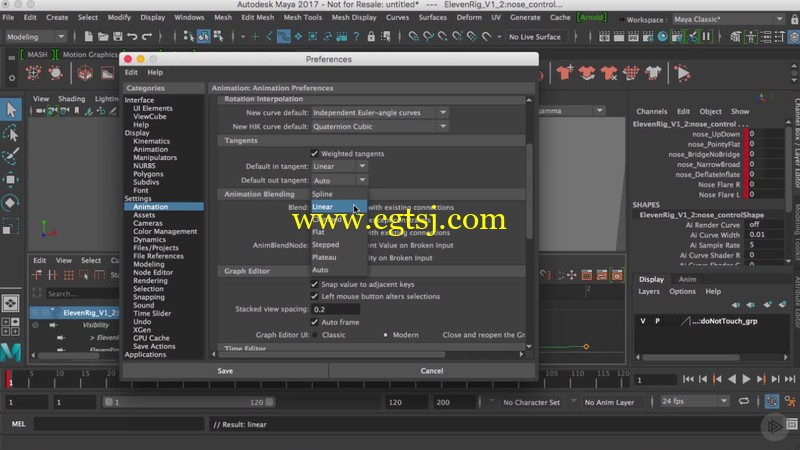The image size is (800, 450).
Task: Open Preferences window Edit menu
Action: 131,72
